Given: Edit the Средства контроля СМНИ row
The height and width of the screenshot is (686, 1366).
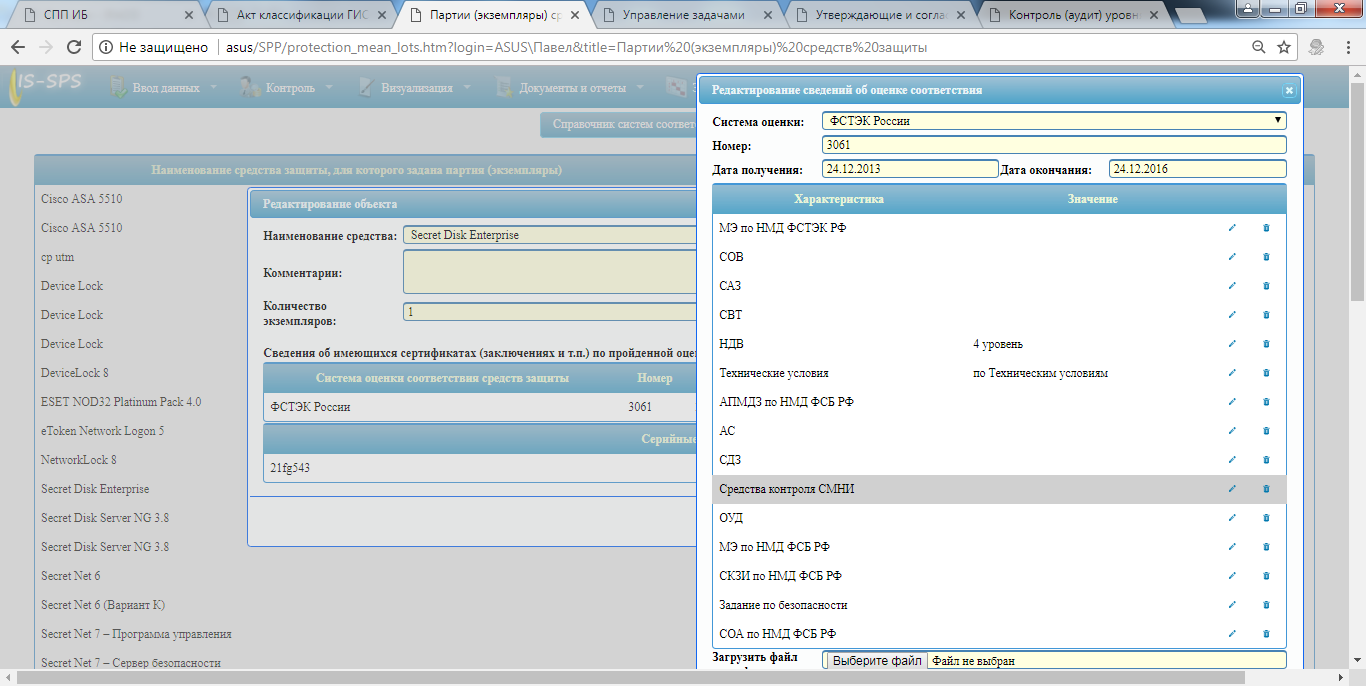Looking at the screenshot, I should (1232, 489).
